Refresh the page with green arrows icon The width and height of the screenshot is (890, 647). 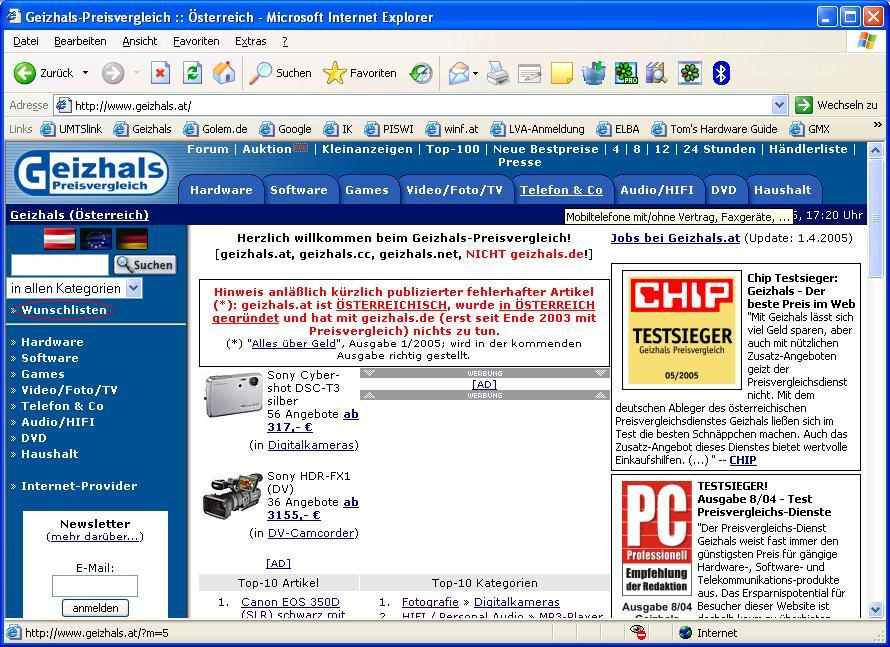tap(192, 73)
